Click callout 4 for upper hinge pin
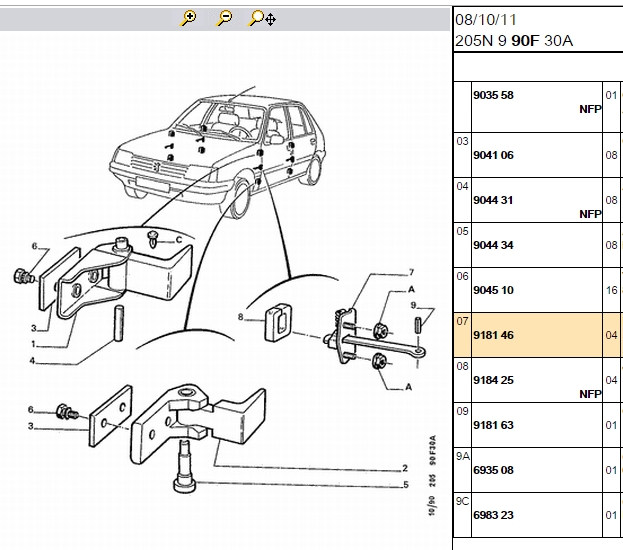This screenshot has width=623, height=550. click(x=32, y=361)
